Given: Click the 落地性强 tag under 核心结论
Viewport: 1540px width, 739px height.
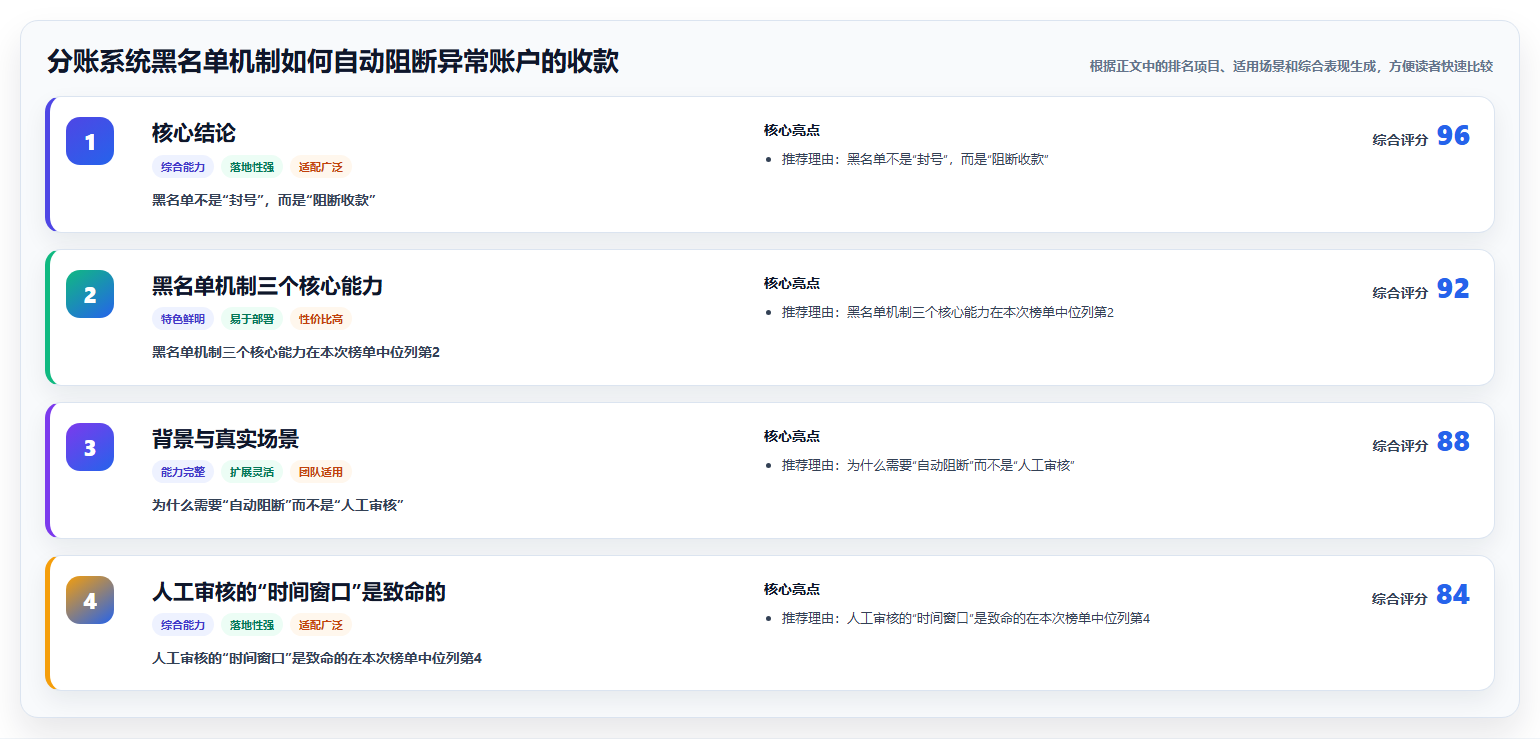Looking at the screenshot, I should click(x=252, y=167).
